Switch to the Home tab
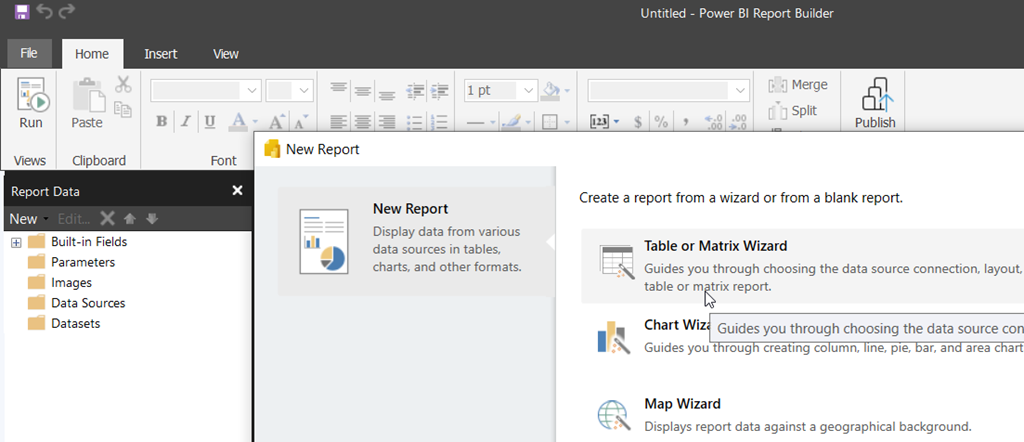This screenshot has width=1024, height=442. click(x=92, y=54)
